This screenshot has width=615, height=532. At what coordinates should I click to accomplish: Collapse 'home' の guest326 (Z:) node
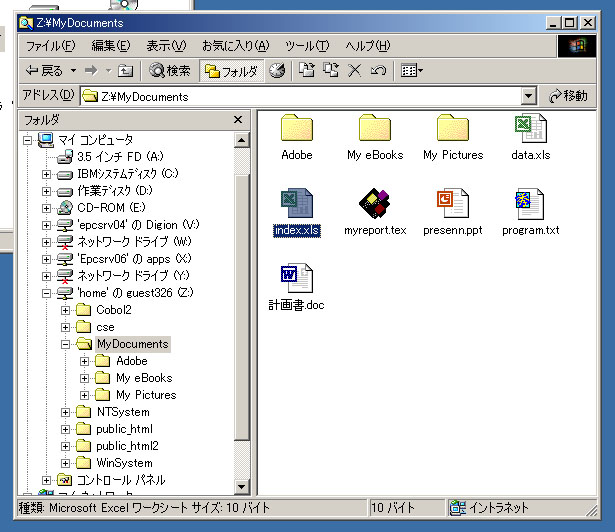[46, 293]
